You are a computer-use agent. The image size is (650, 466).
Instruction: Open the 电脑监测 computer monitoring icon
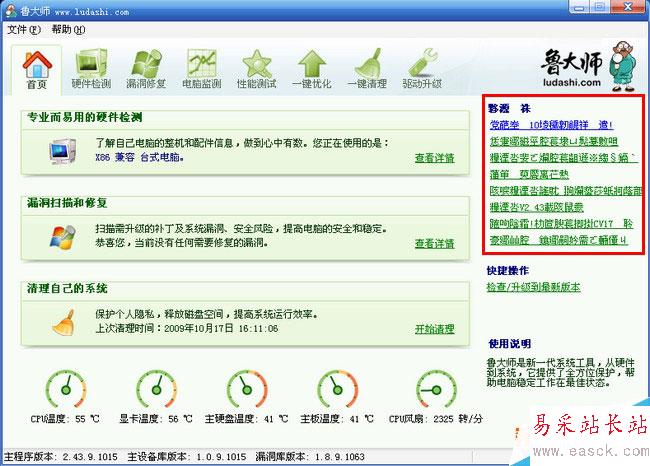201,63
